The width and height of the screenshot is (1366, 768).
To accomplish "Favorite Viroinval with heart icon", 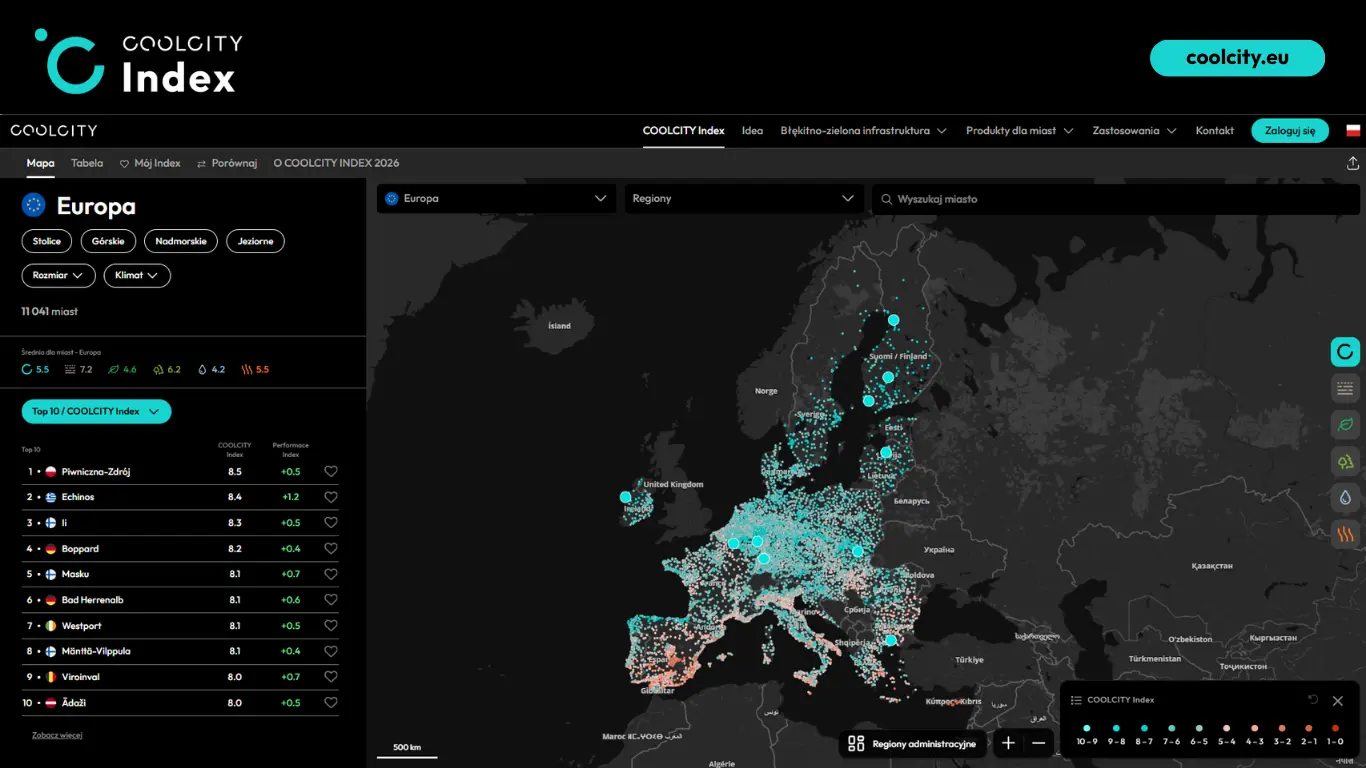I will click(x=331, y=677).
